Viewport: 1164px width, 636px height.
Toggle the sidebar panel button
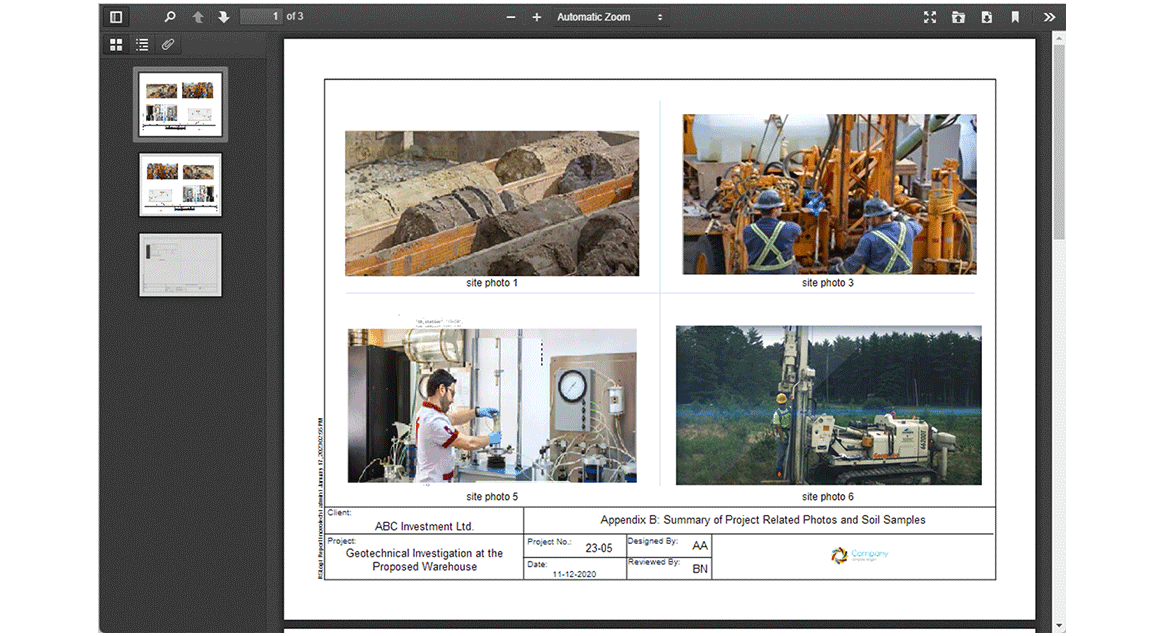coord(116,17)
